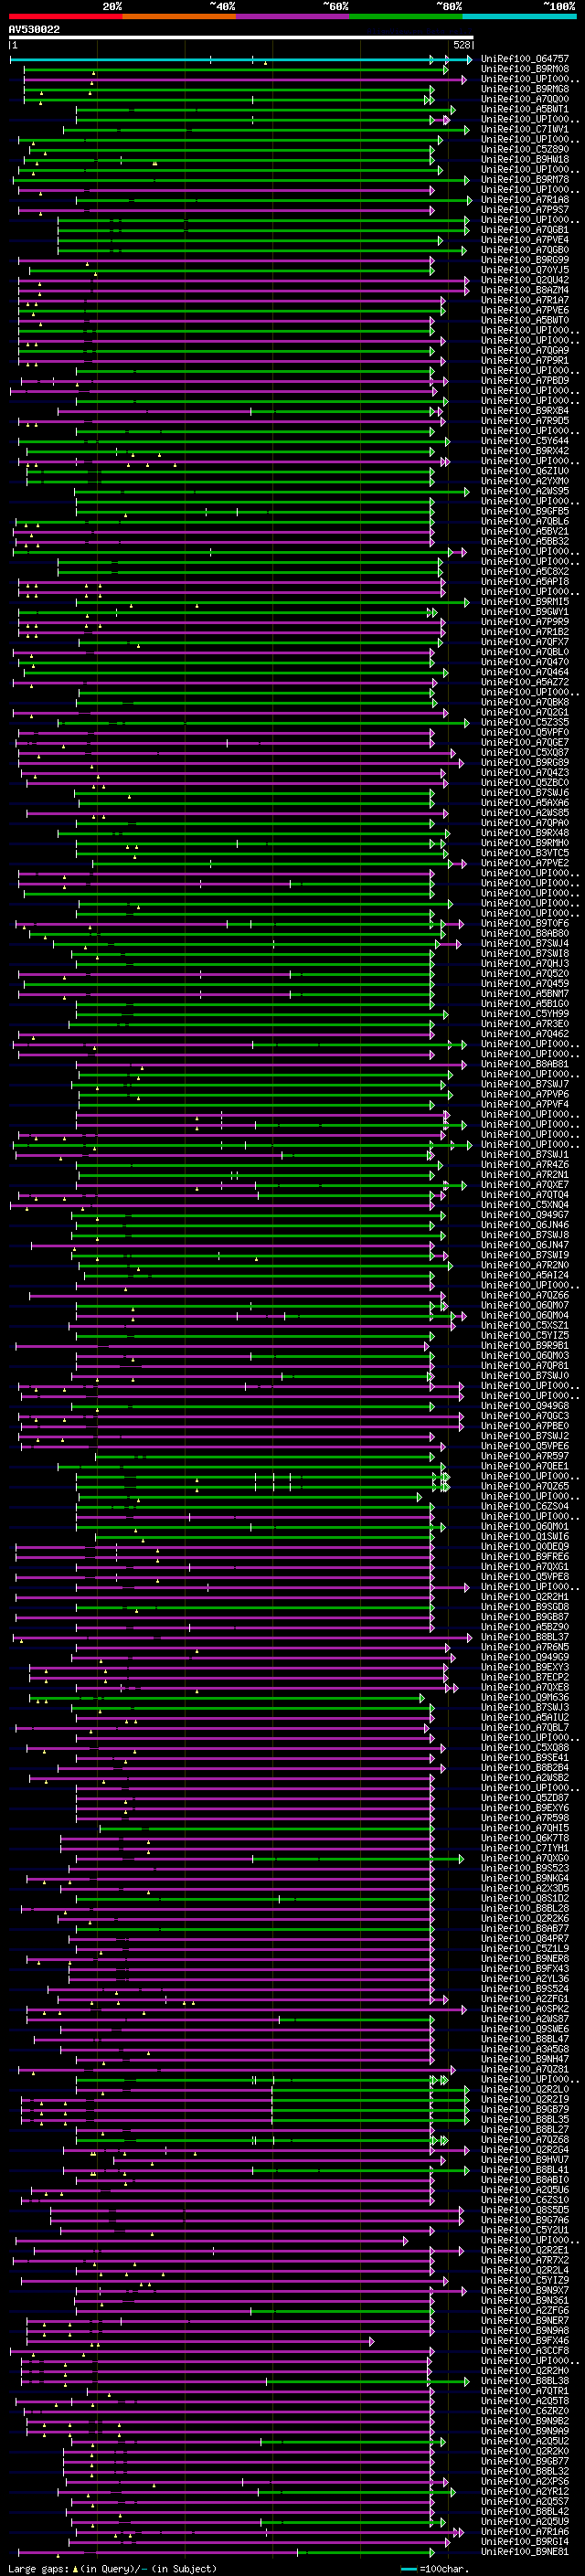The width and height of the screenshot is (585, 2576).
Task: Select the UniRef100_Q70YJ5 hit label
Action: coord(524,270)
